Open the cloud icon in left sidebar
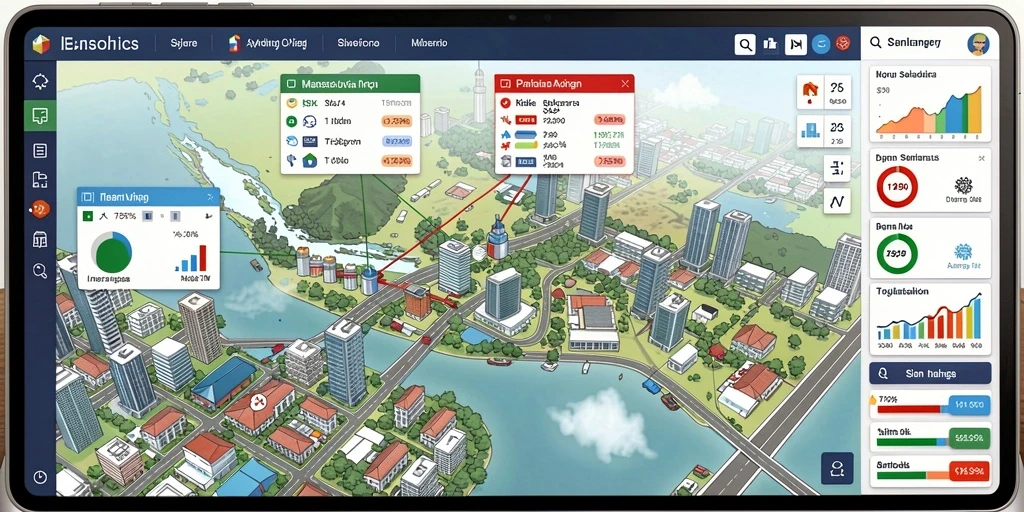The image size is (1024, 512). (40, 81)
